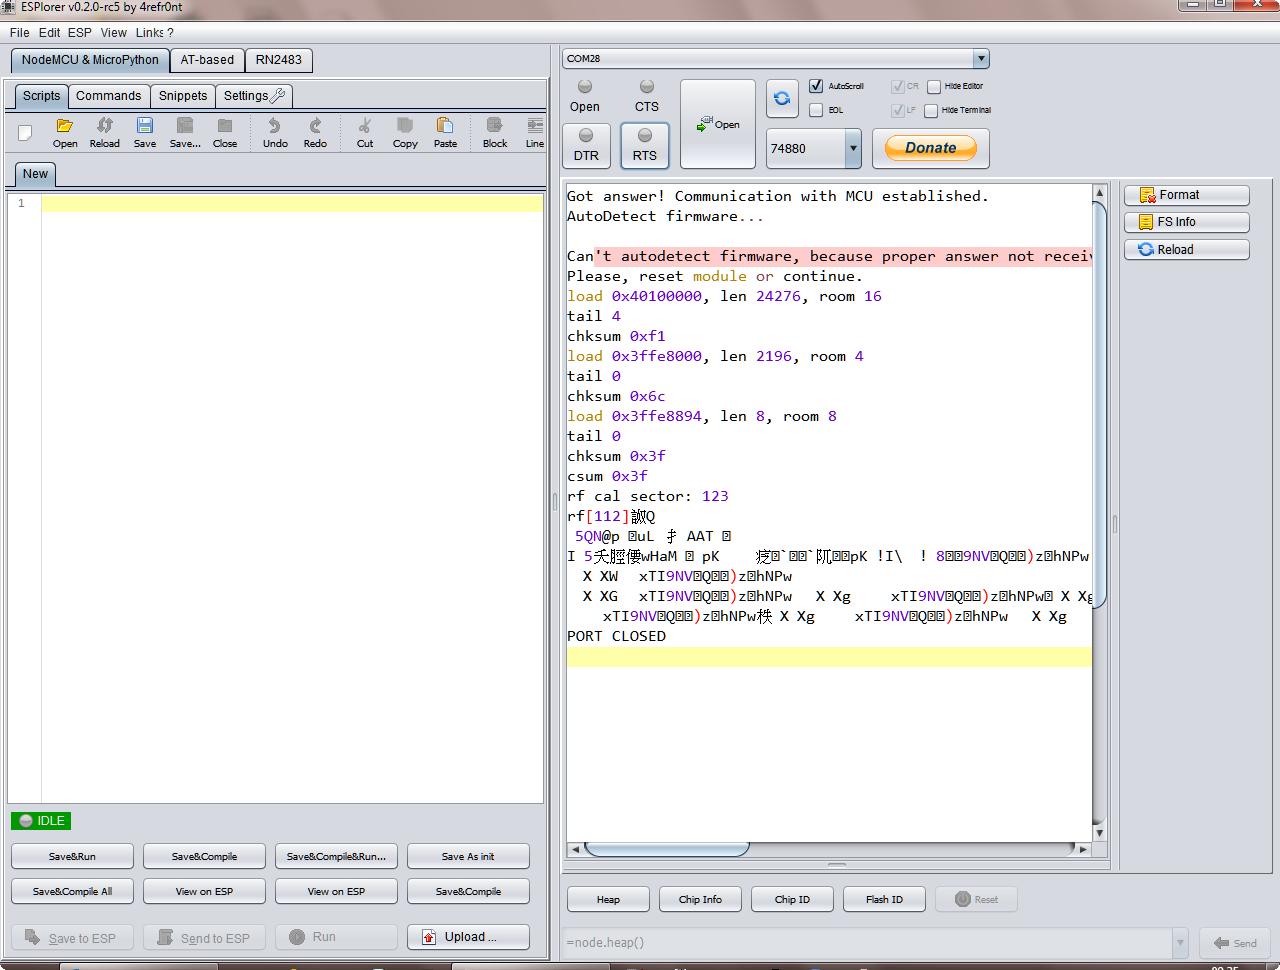Screen dimensions: 1280x970
Task: Click the large Open serial port button
Action: tap(718, 124)
